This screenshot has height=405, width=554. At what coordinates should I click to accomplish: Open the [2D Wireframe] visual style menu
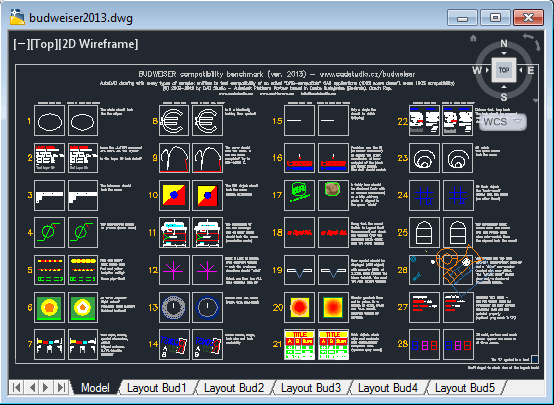click(98, 44)
